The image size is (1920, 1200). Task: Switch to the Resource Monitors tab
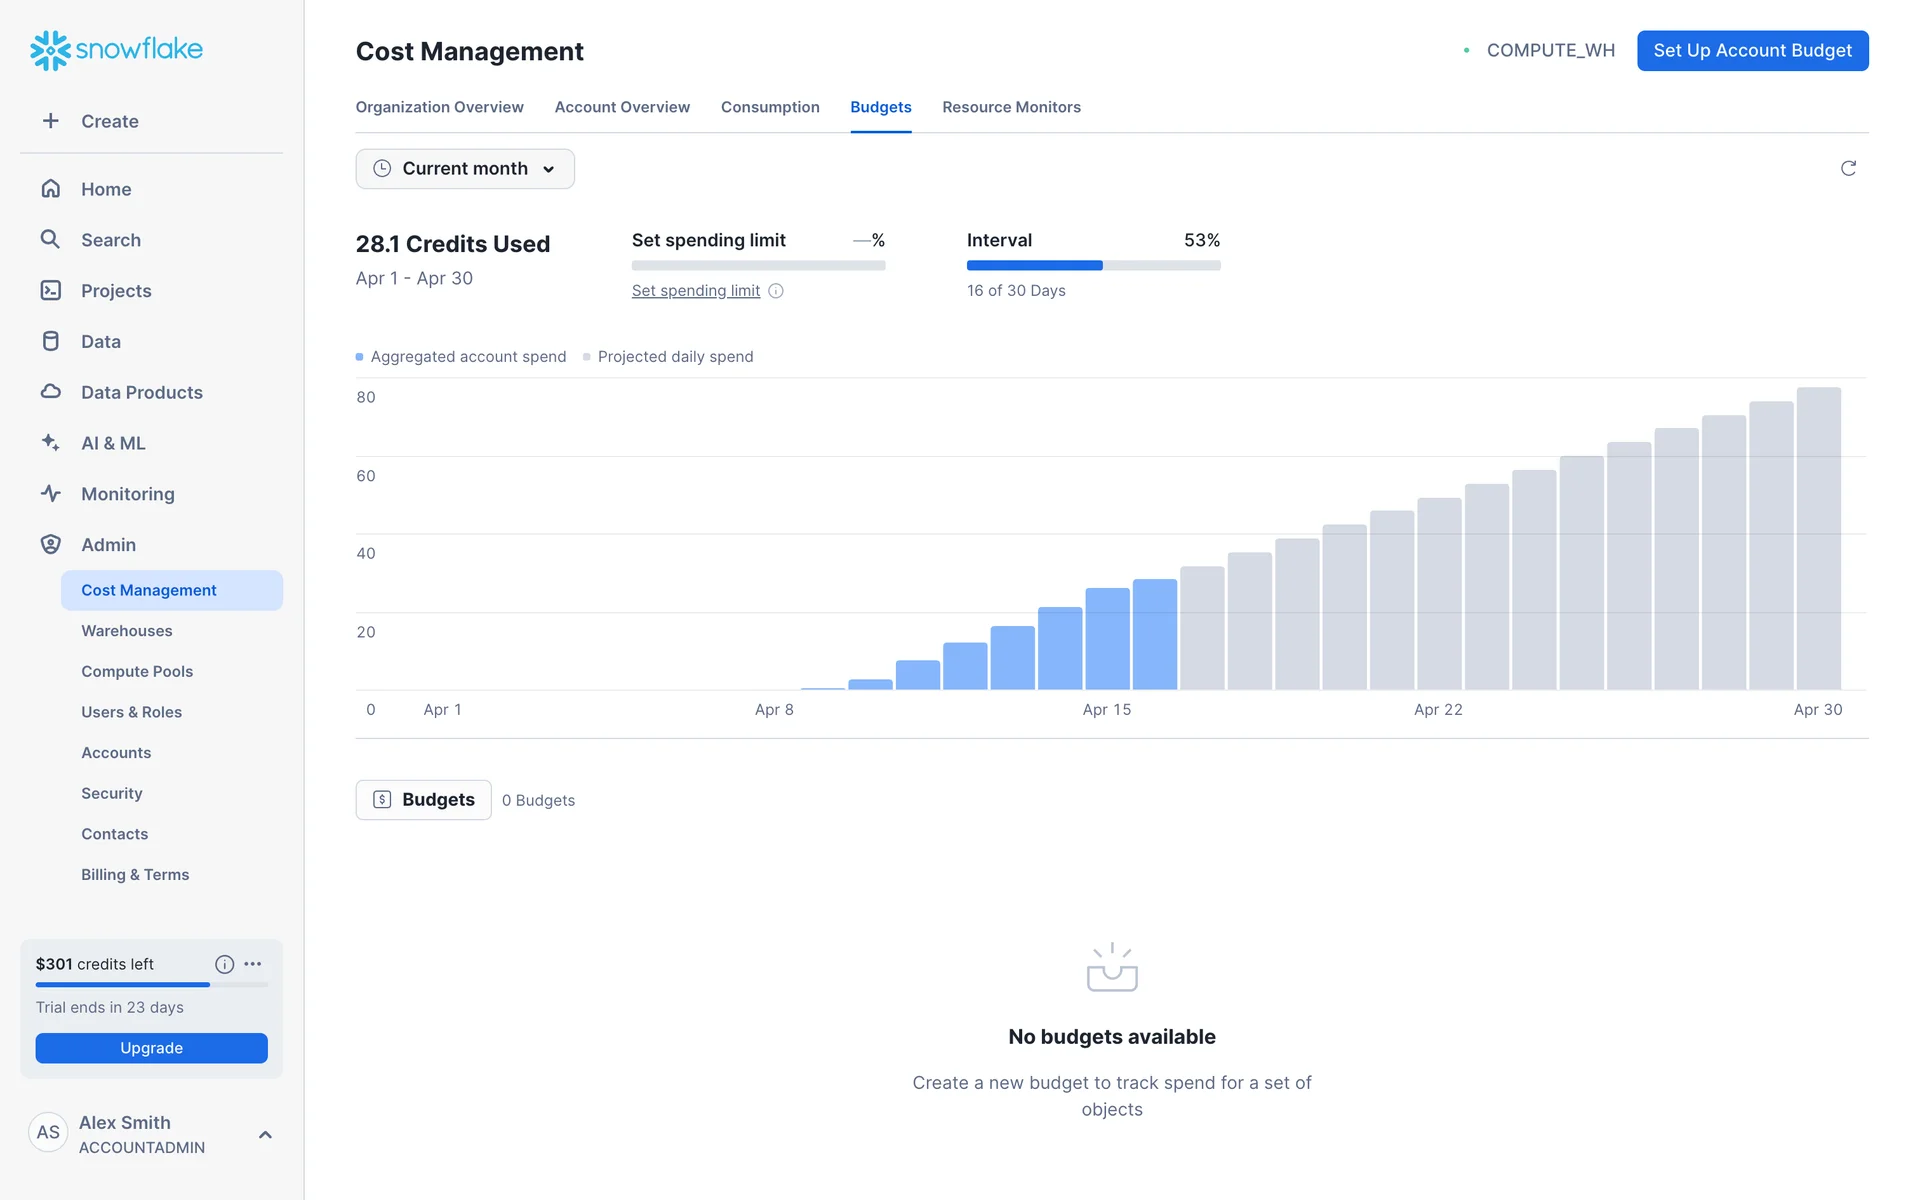pos(1011,107)
